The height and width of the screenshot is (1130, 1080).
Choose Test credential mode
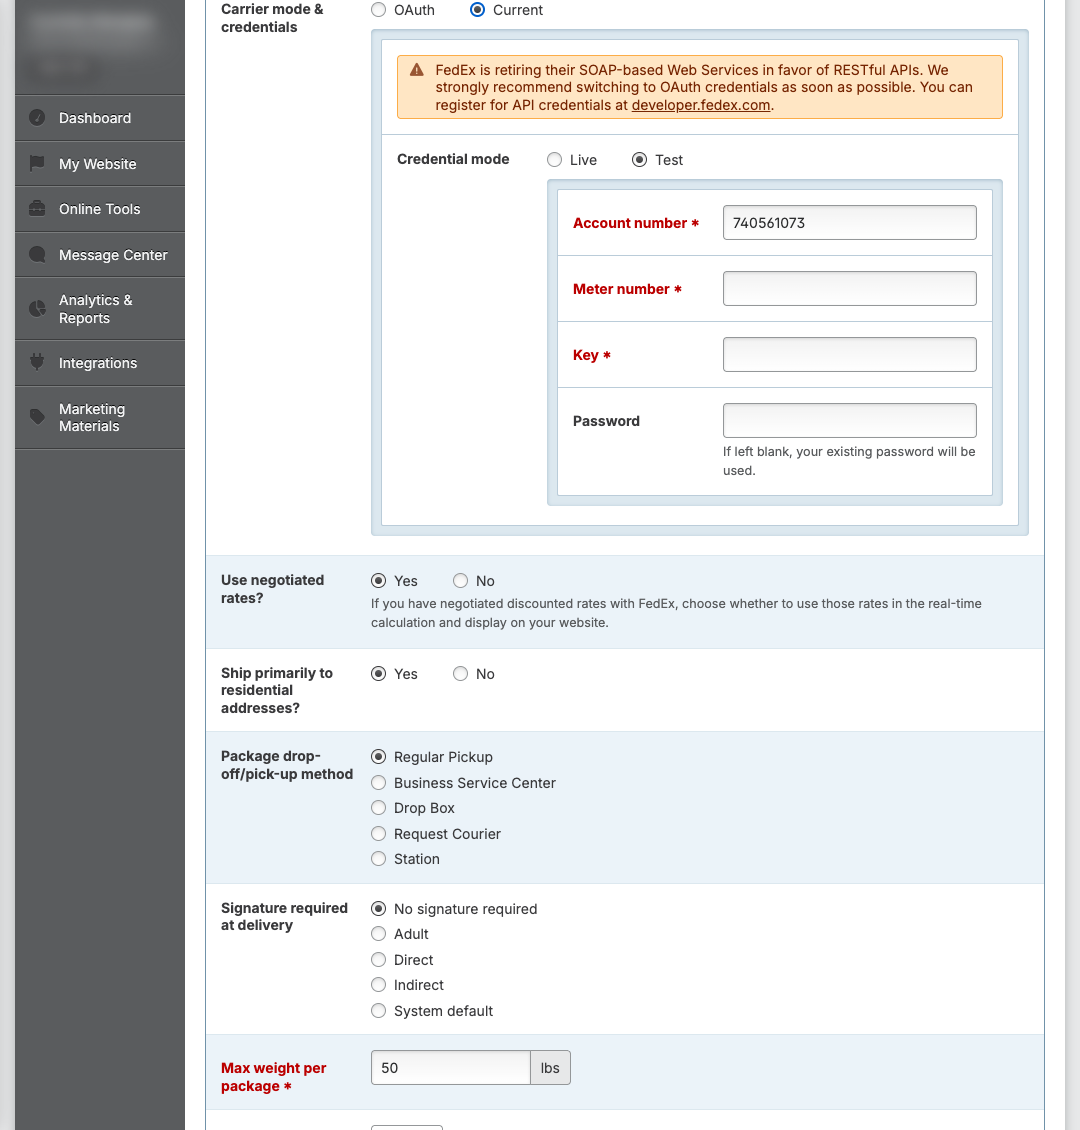(x=639, y=160)
